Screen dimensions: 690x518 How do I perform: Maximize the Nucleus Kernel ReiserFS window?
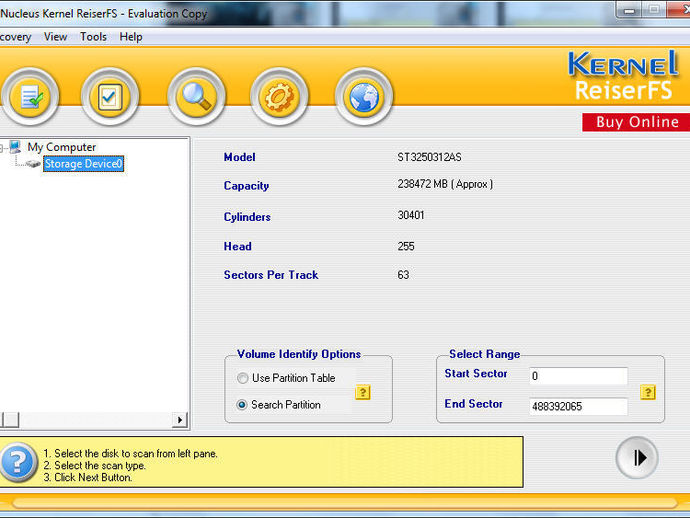[x=654, y=10]
